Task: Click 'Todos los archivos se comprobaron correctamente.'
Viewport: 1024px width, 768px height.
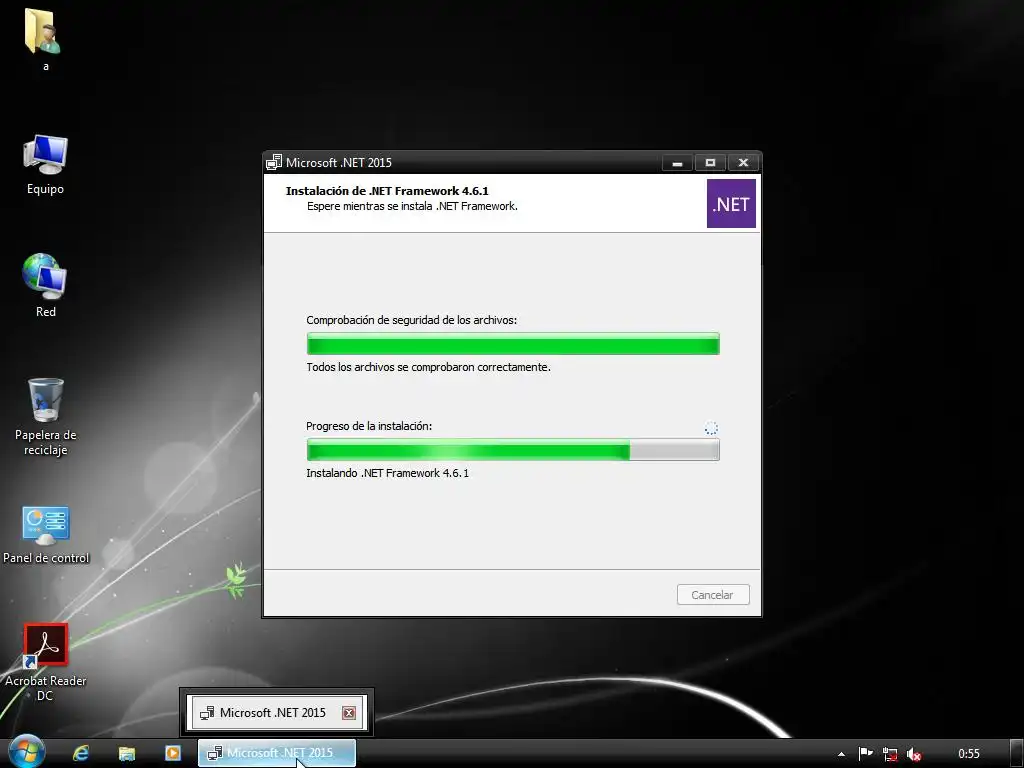Action: click(x=428, y=367)
